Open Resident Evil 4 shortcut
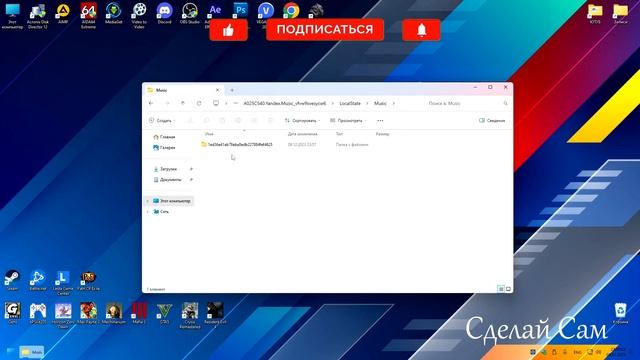640x360 pixels. tap(215, 316)
